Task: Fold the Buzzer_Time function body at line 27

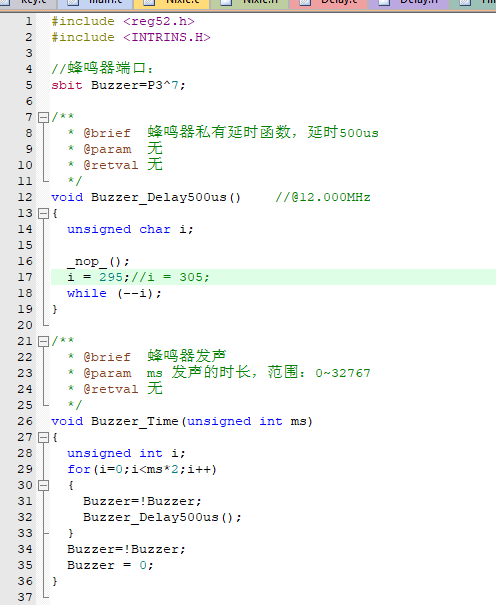Action: (x=43, y=438)
